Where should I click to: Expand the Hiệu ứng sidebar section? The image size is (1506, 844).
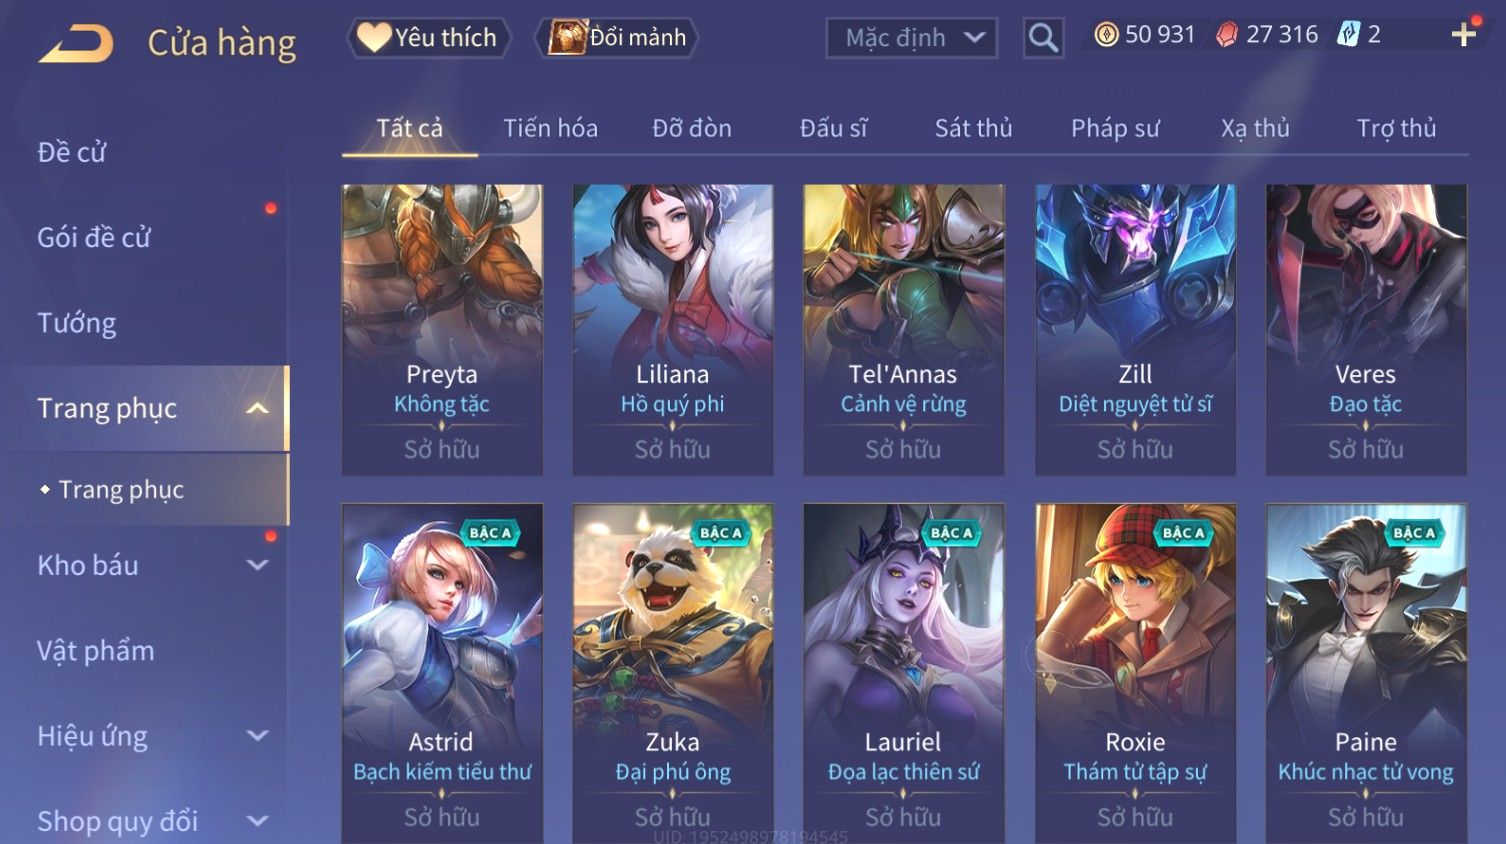coord(257,736)
